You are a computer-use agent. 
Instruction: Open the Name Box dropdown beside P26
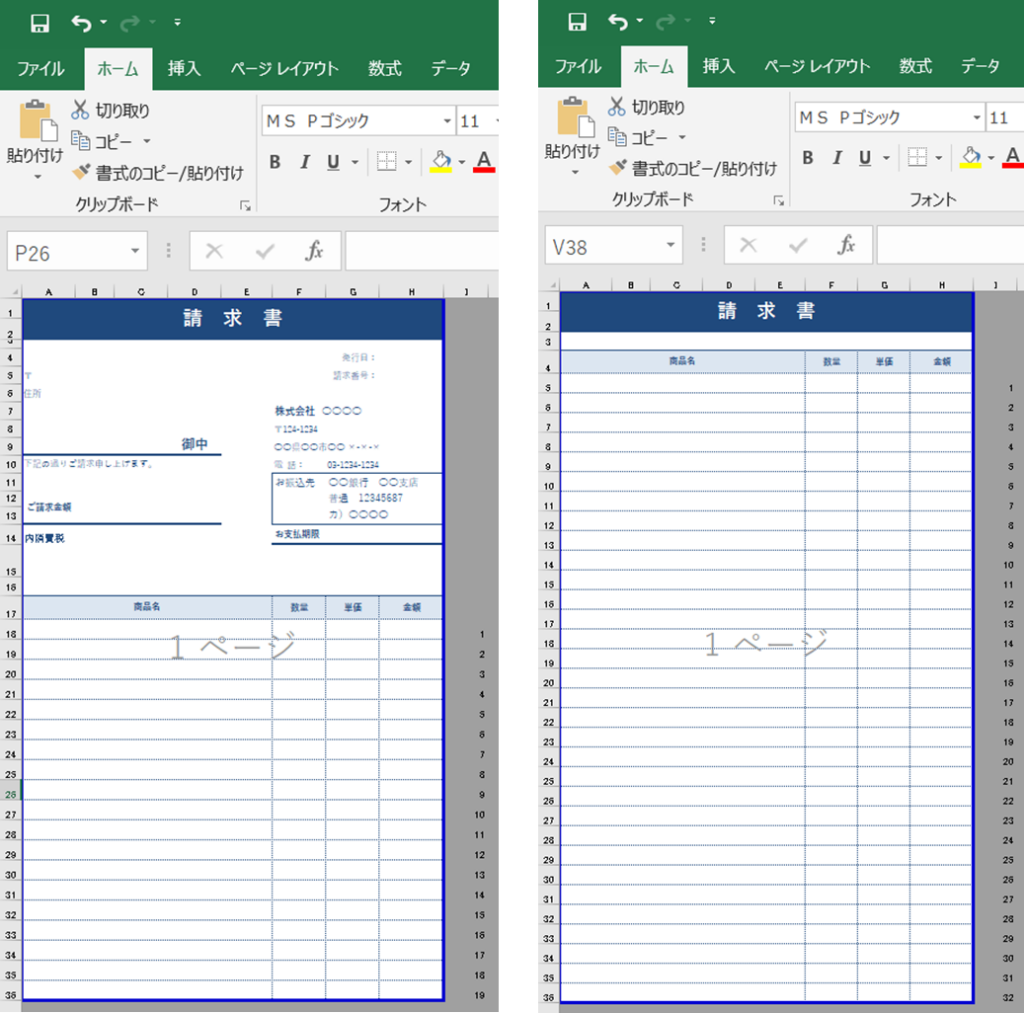tap(135, 251)
